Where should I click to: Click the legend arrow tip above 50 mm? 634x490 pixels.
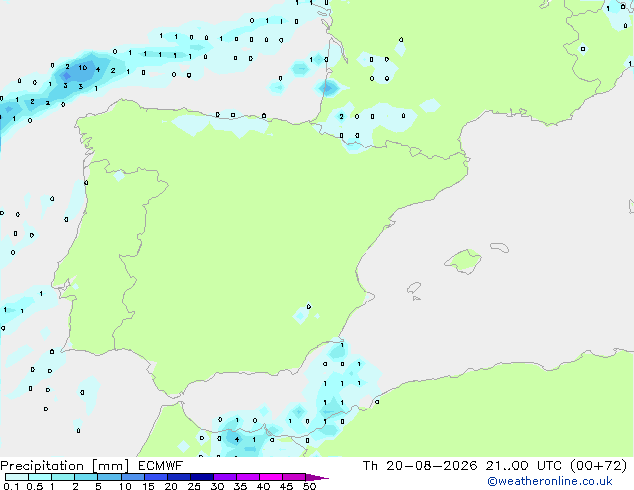[x=317, y=477]
